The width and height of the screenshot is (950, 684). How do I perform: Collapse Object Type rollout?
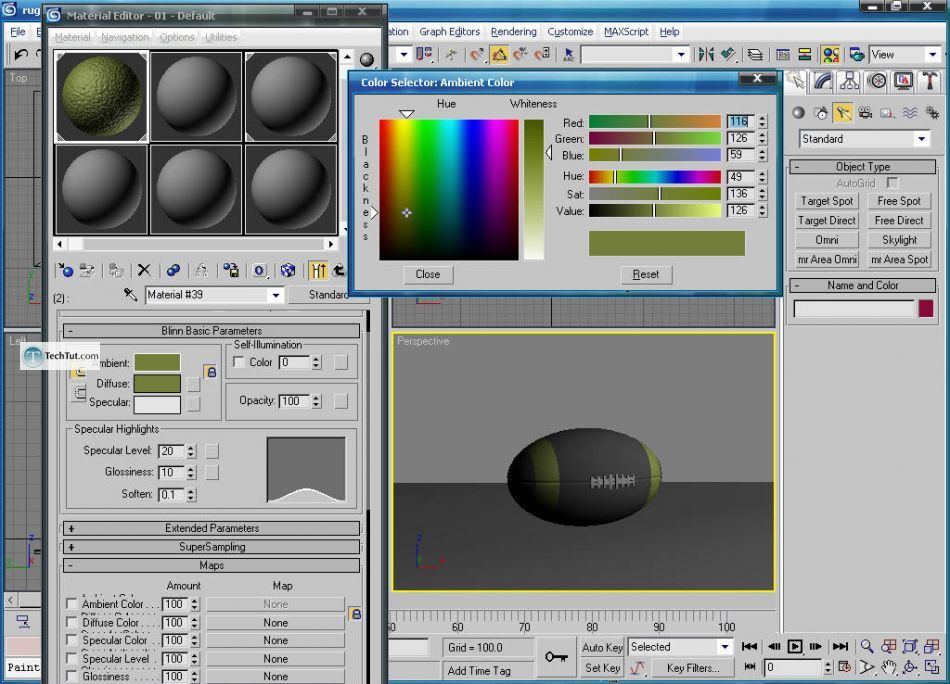(x=863, y=167)
